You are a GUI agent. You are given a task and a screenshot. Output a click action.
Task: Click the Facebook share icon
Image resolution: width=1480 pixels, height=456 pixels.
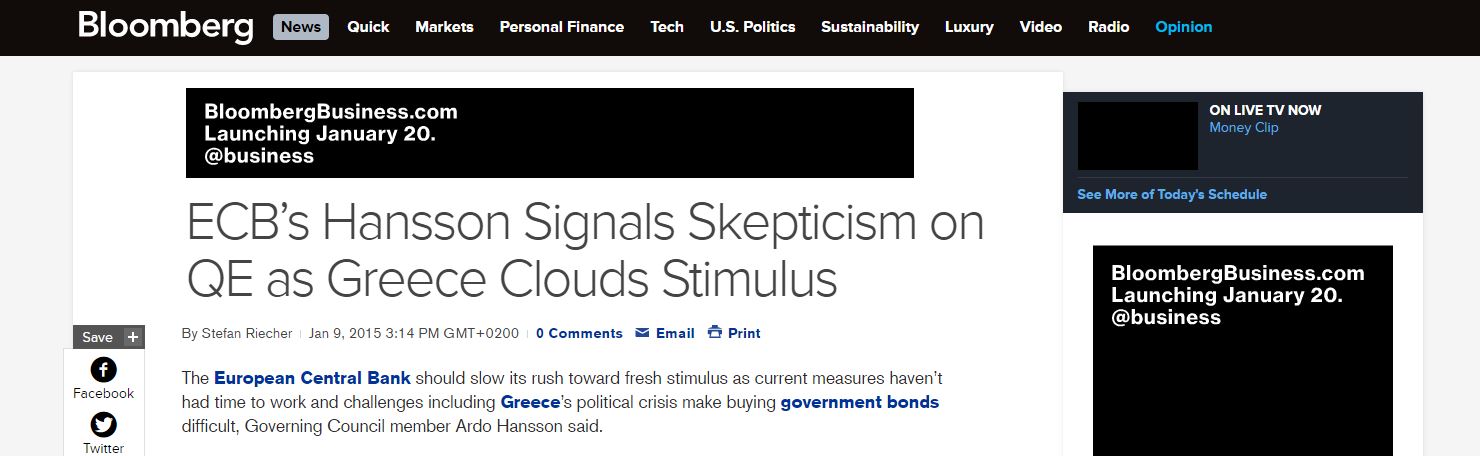(x=103, y=370)
